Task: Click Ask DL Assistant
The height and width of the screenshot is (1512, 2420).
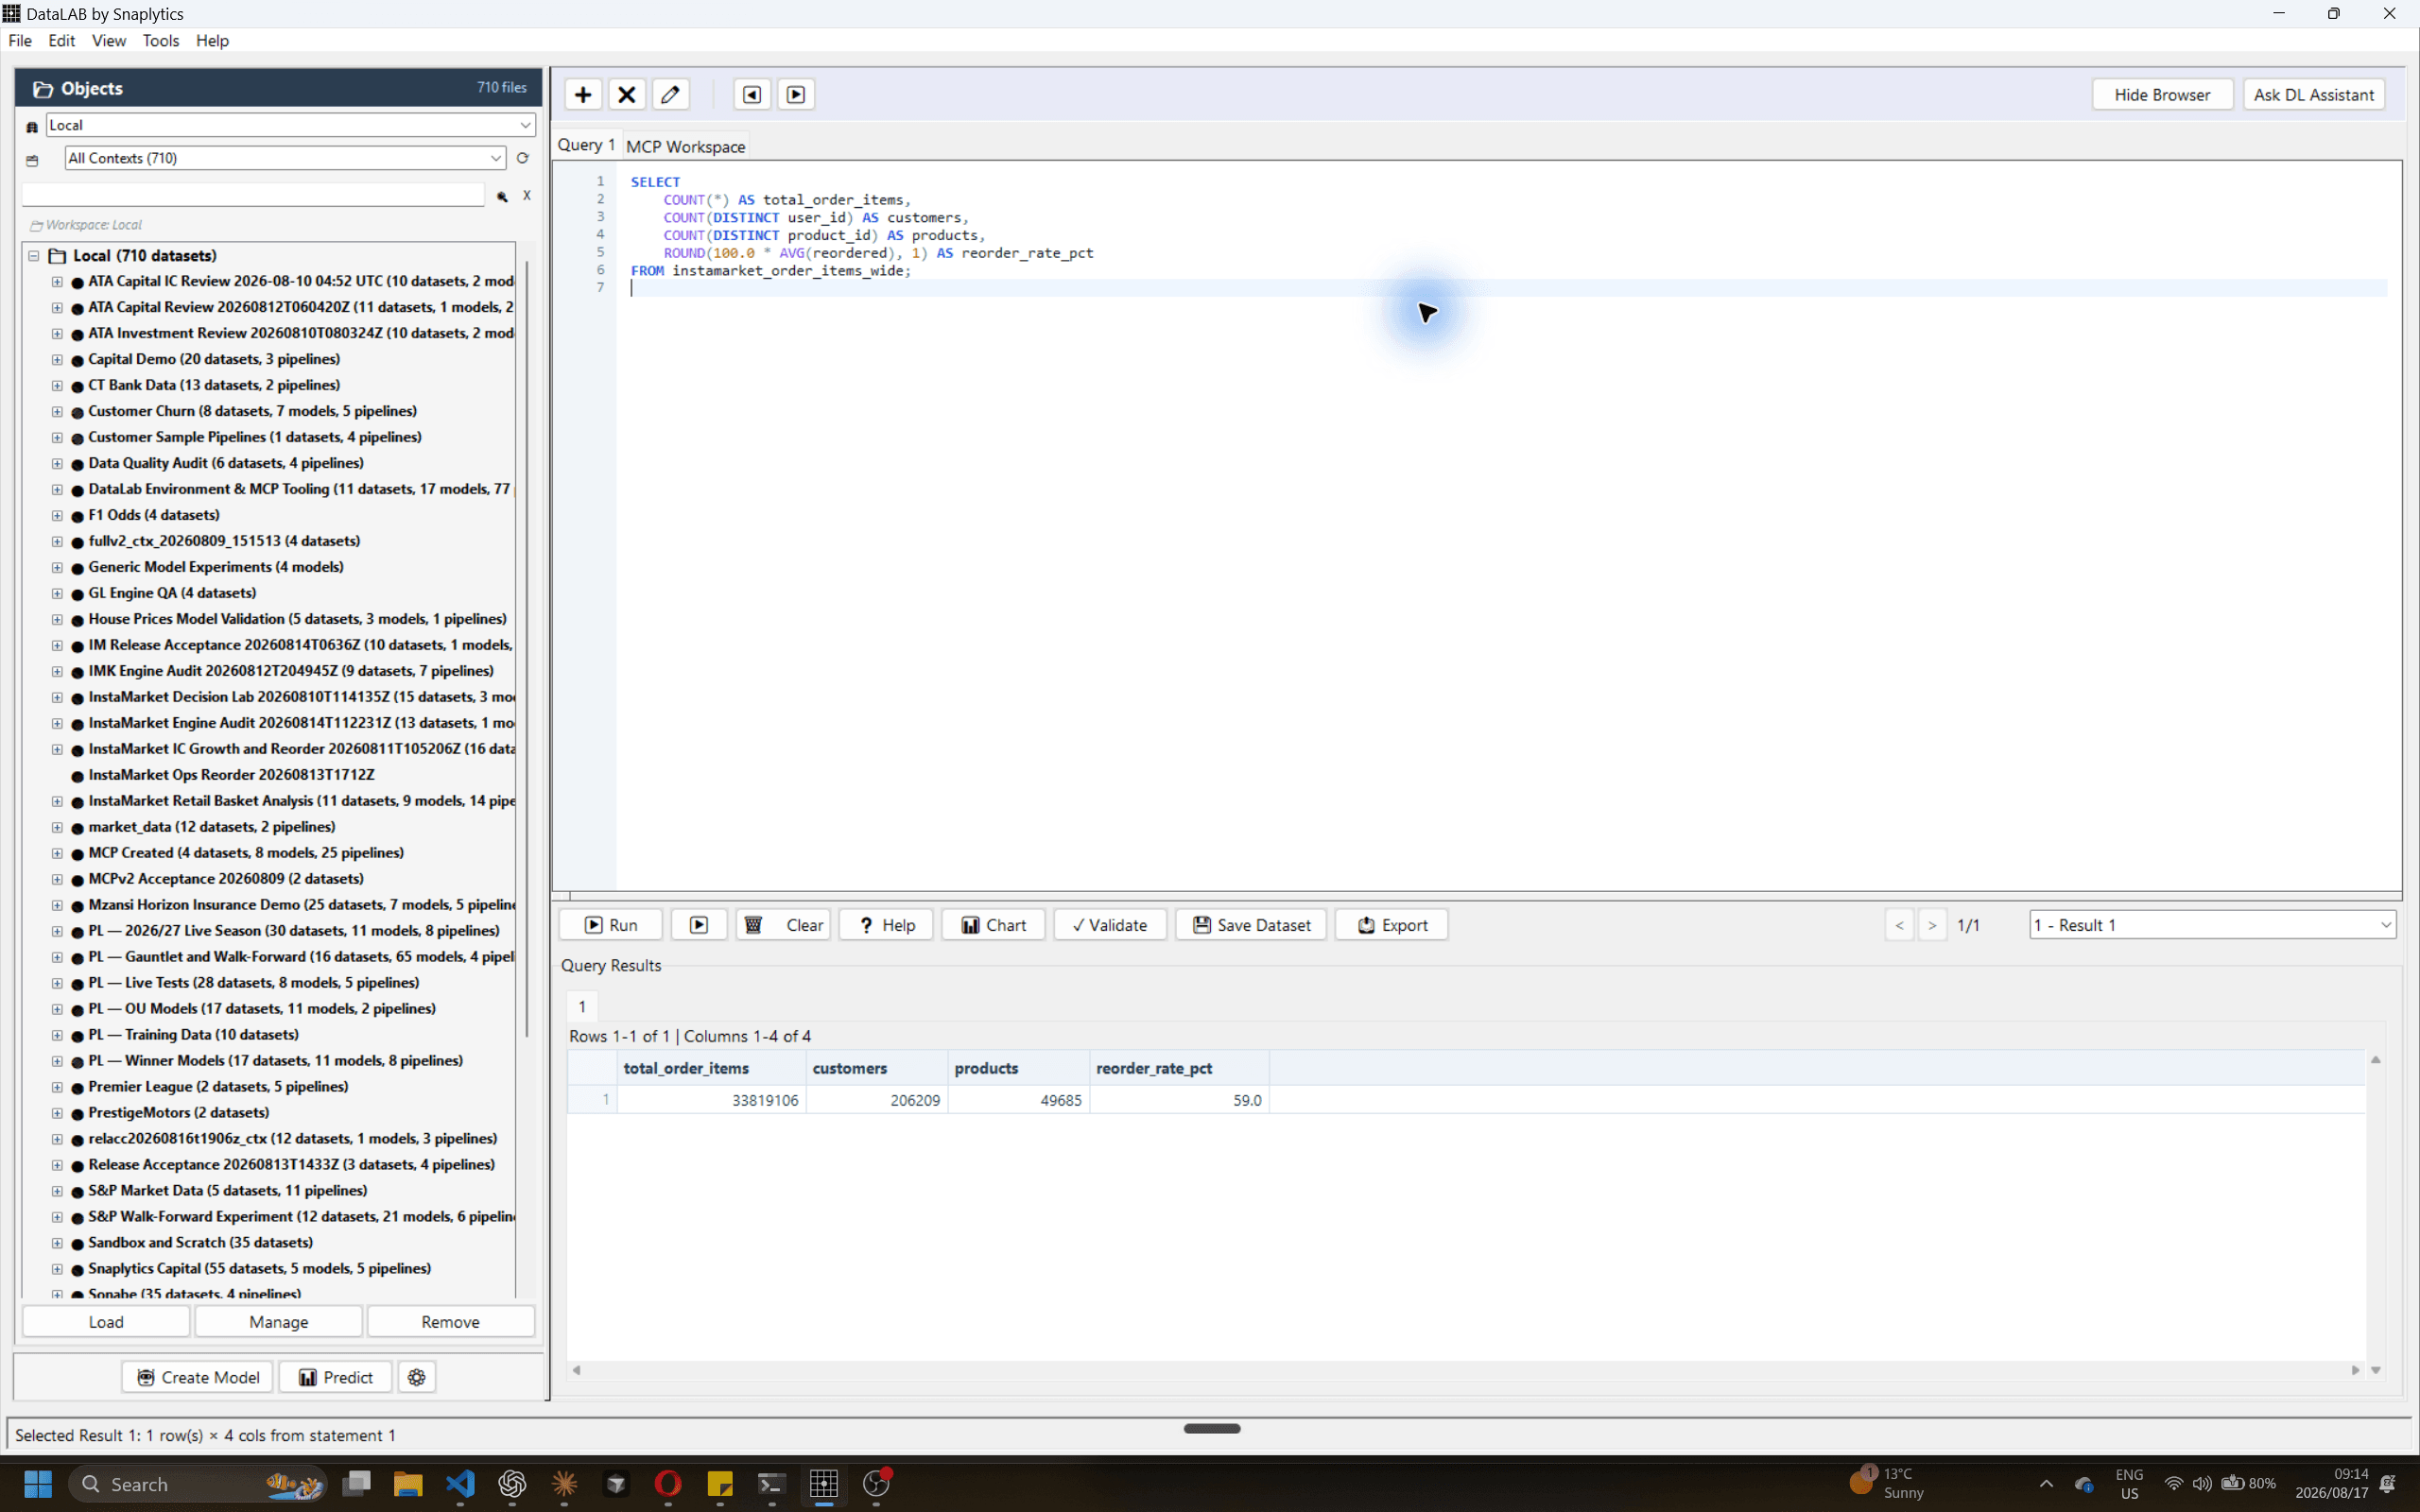Action: (x=2313, y=95)
